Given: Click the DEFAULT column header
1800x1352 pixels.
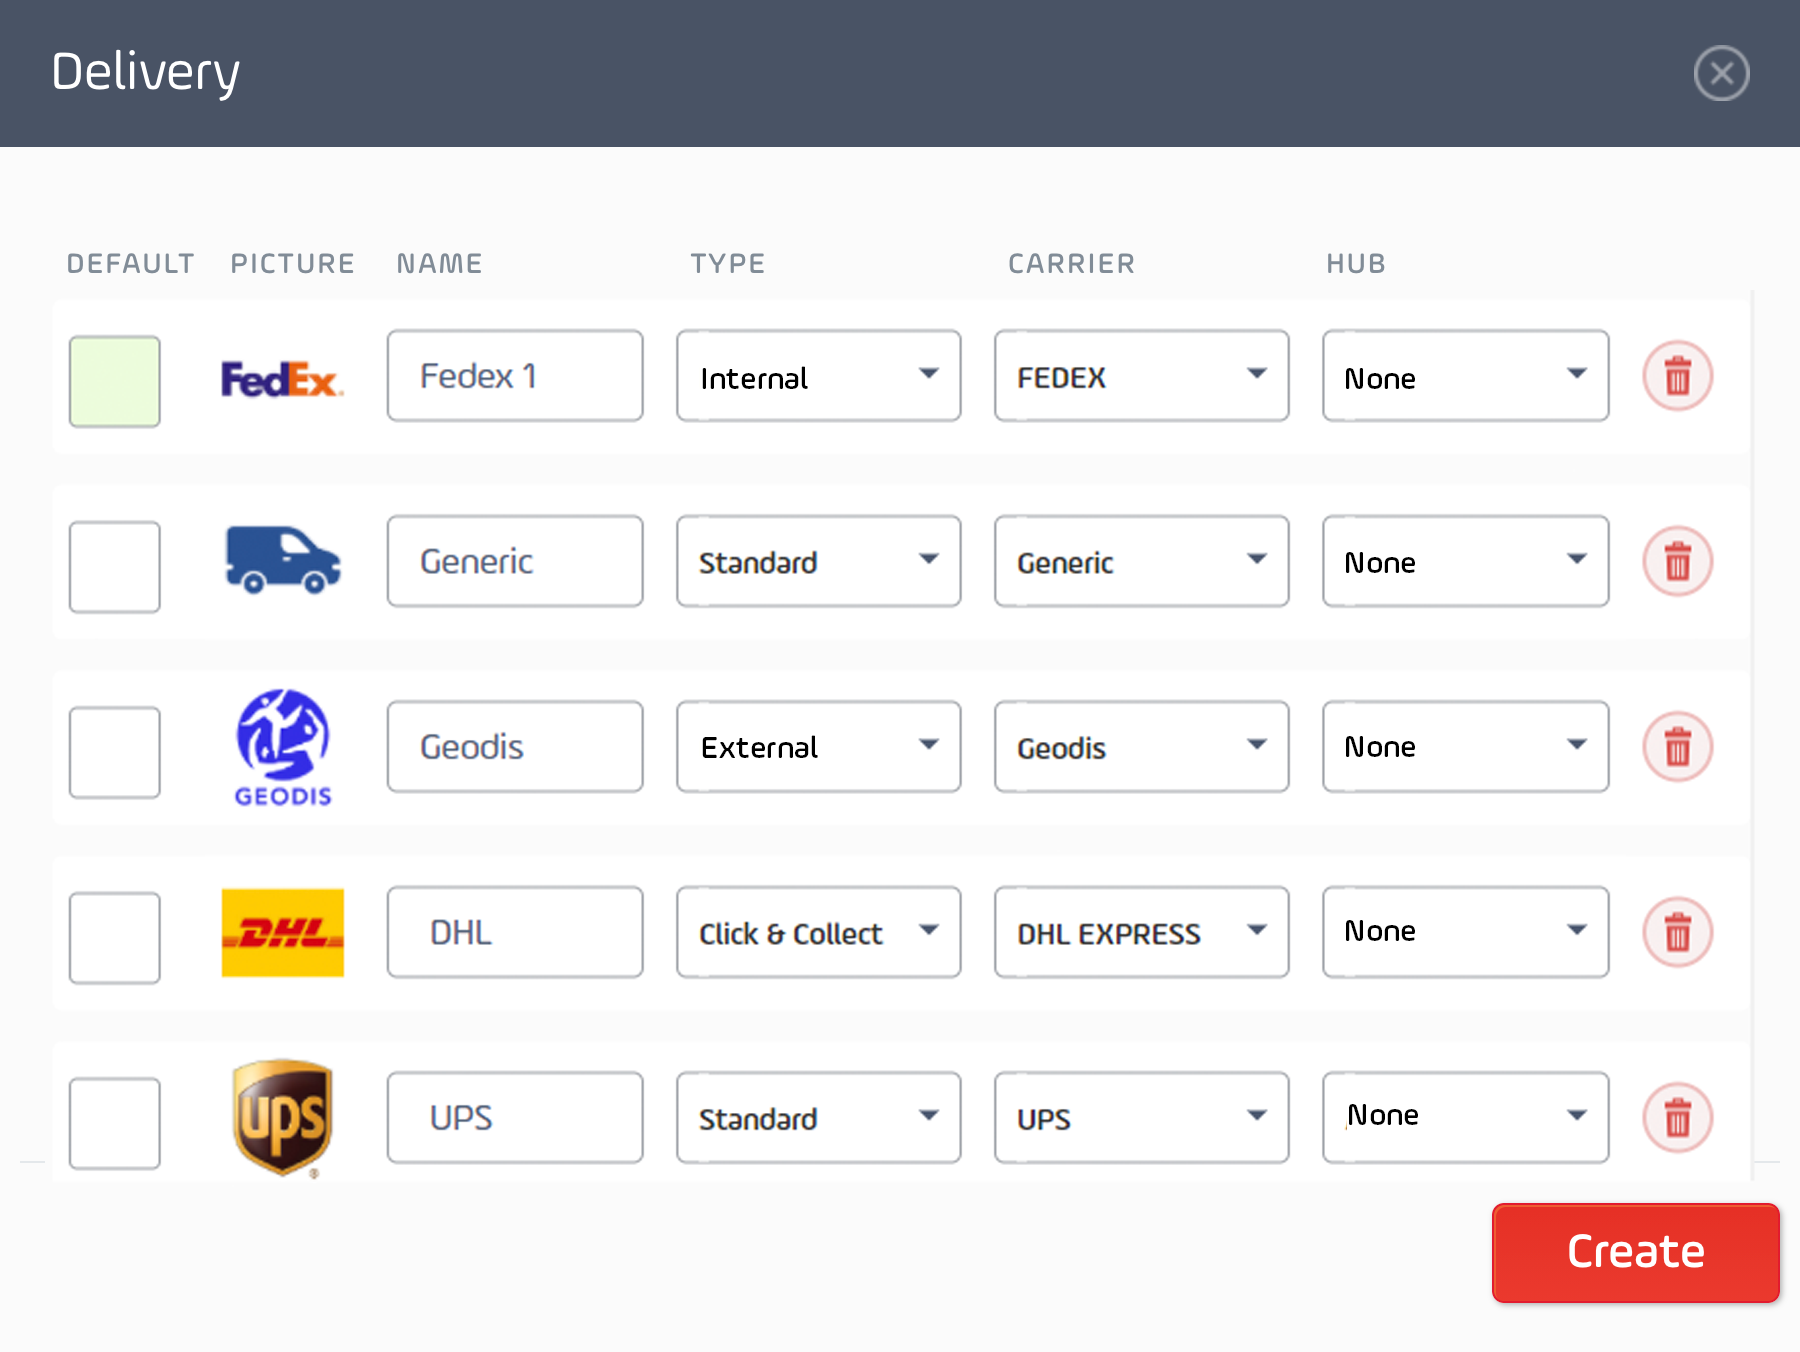Looking at the screenshot, I should pyautogui.click(x=130, y=264).
